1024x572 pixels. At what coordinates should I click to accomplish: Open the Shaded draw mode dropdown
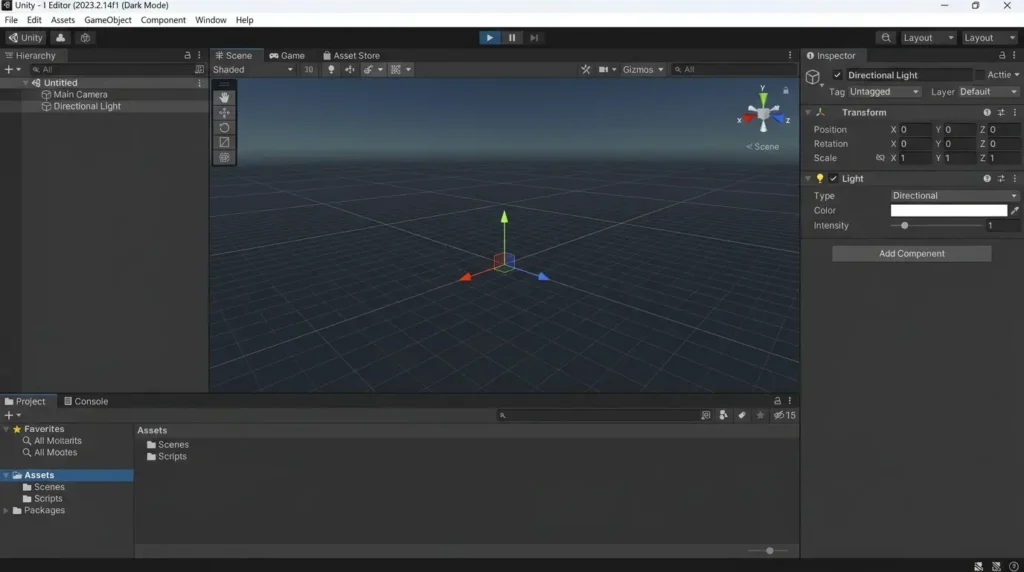(x=253, y=69)
